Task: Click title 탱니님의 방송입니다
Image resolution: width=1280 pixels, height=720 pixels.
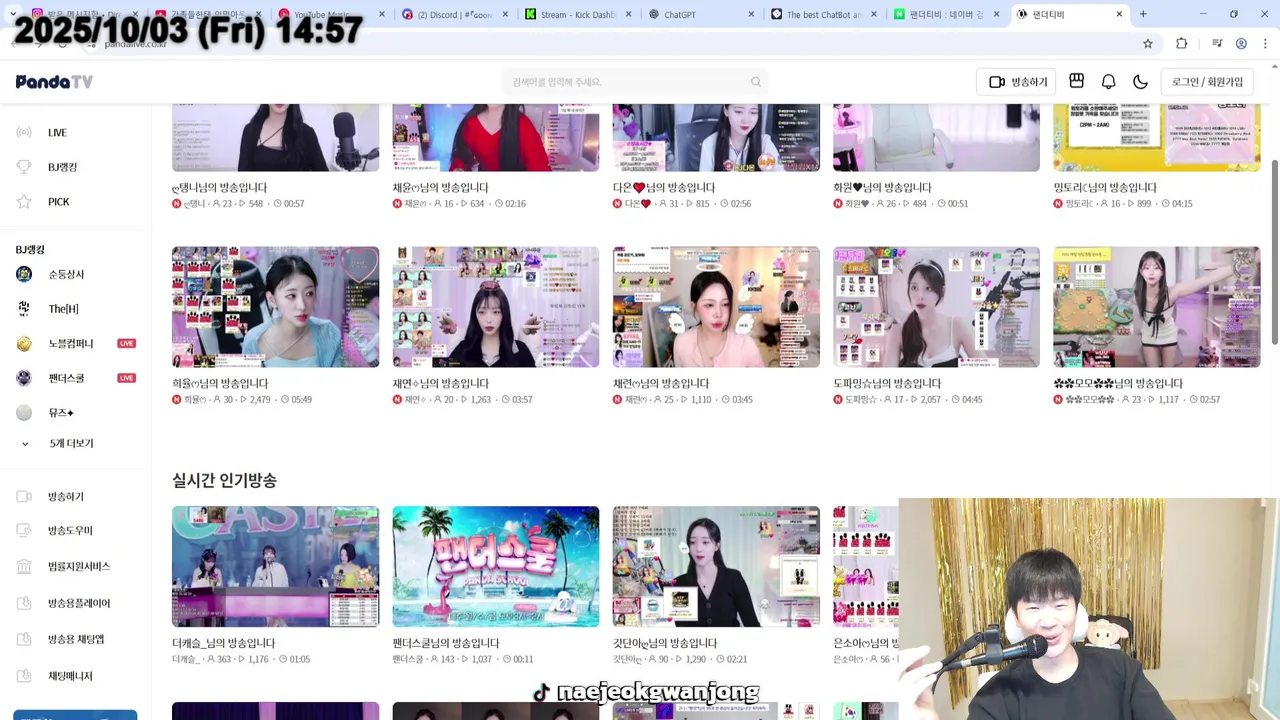Action: click(220, 187)
